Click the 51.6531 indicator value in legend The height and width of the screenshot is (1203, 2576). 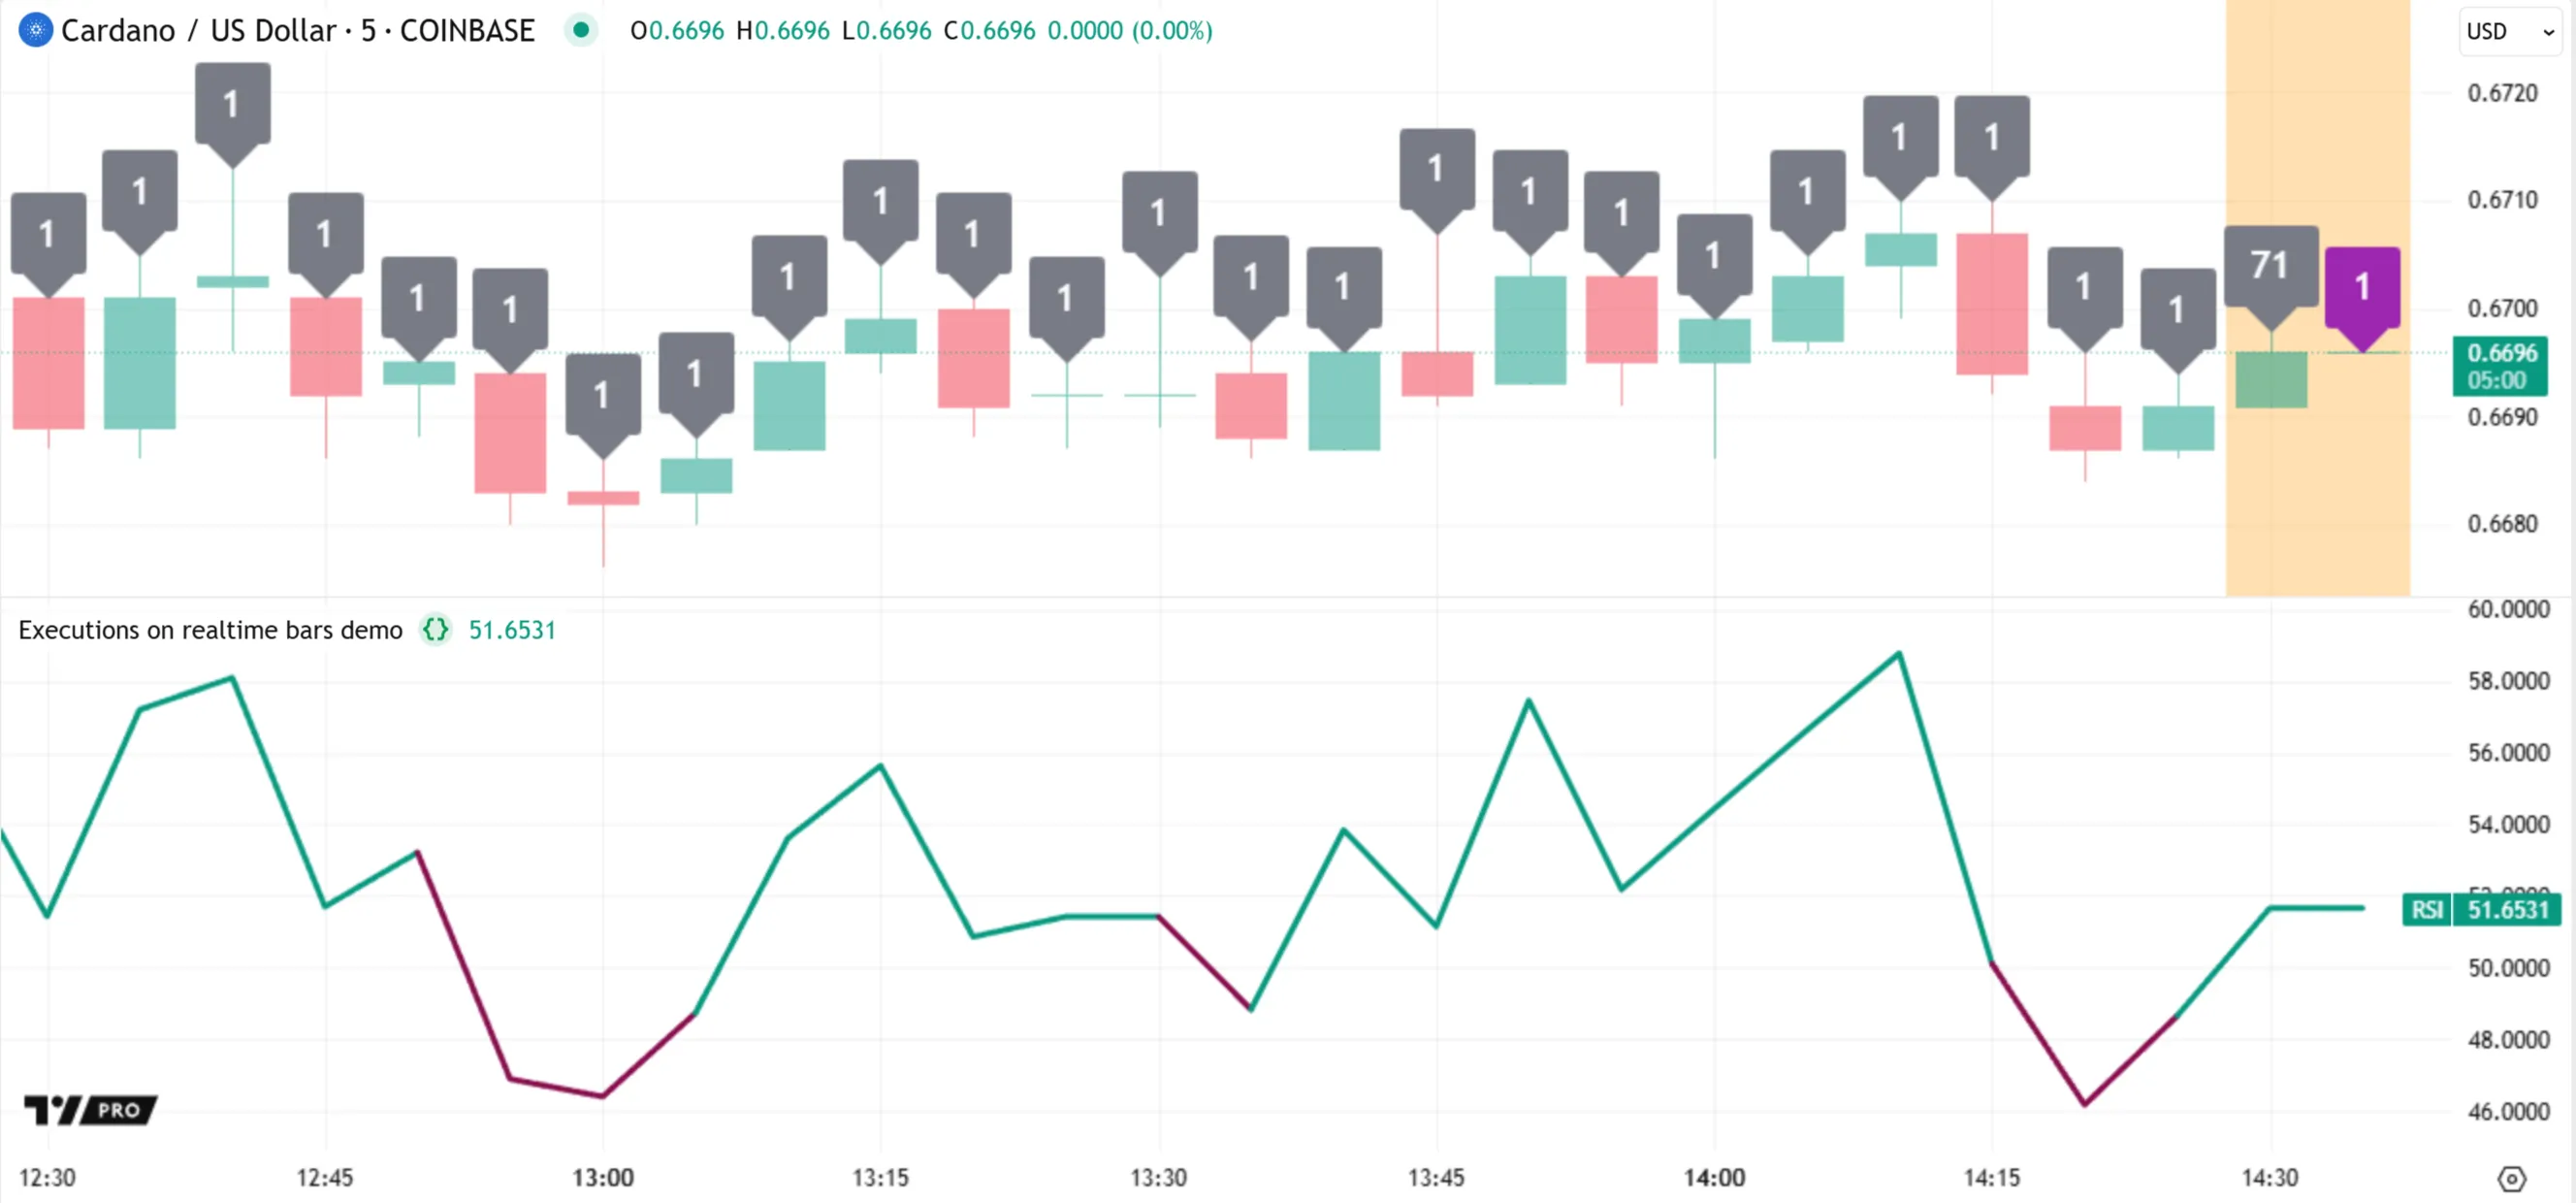point(512,630)
